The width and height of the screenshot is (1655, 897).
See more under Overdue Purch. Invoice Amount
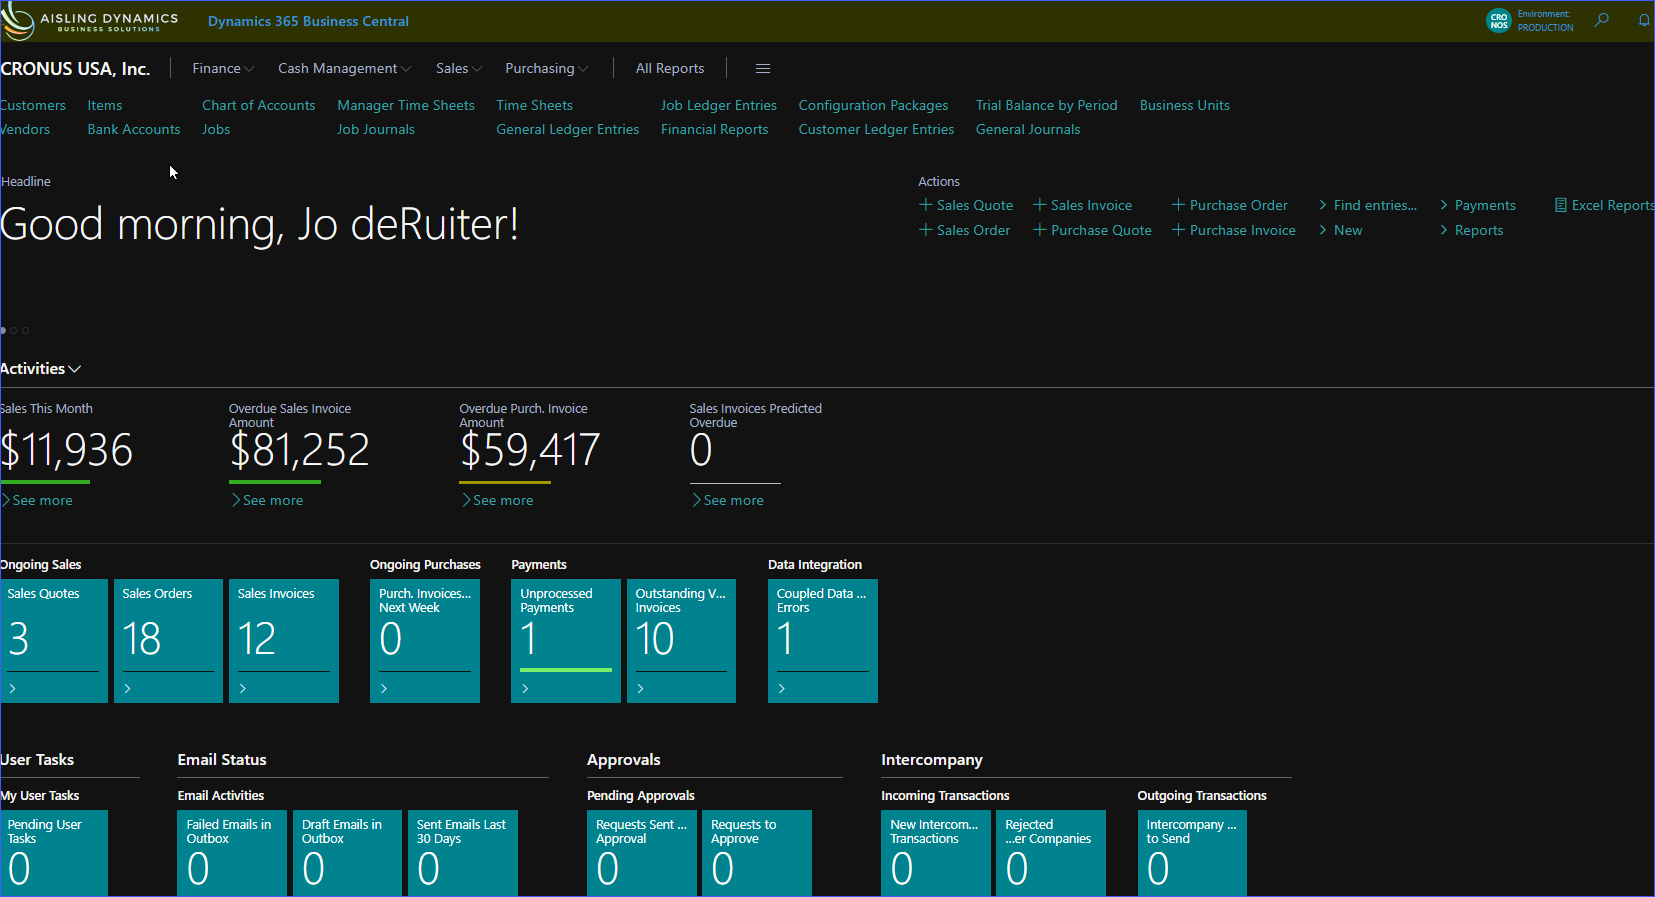click(498, 500)
